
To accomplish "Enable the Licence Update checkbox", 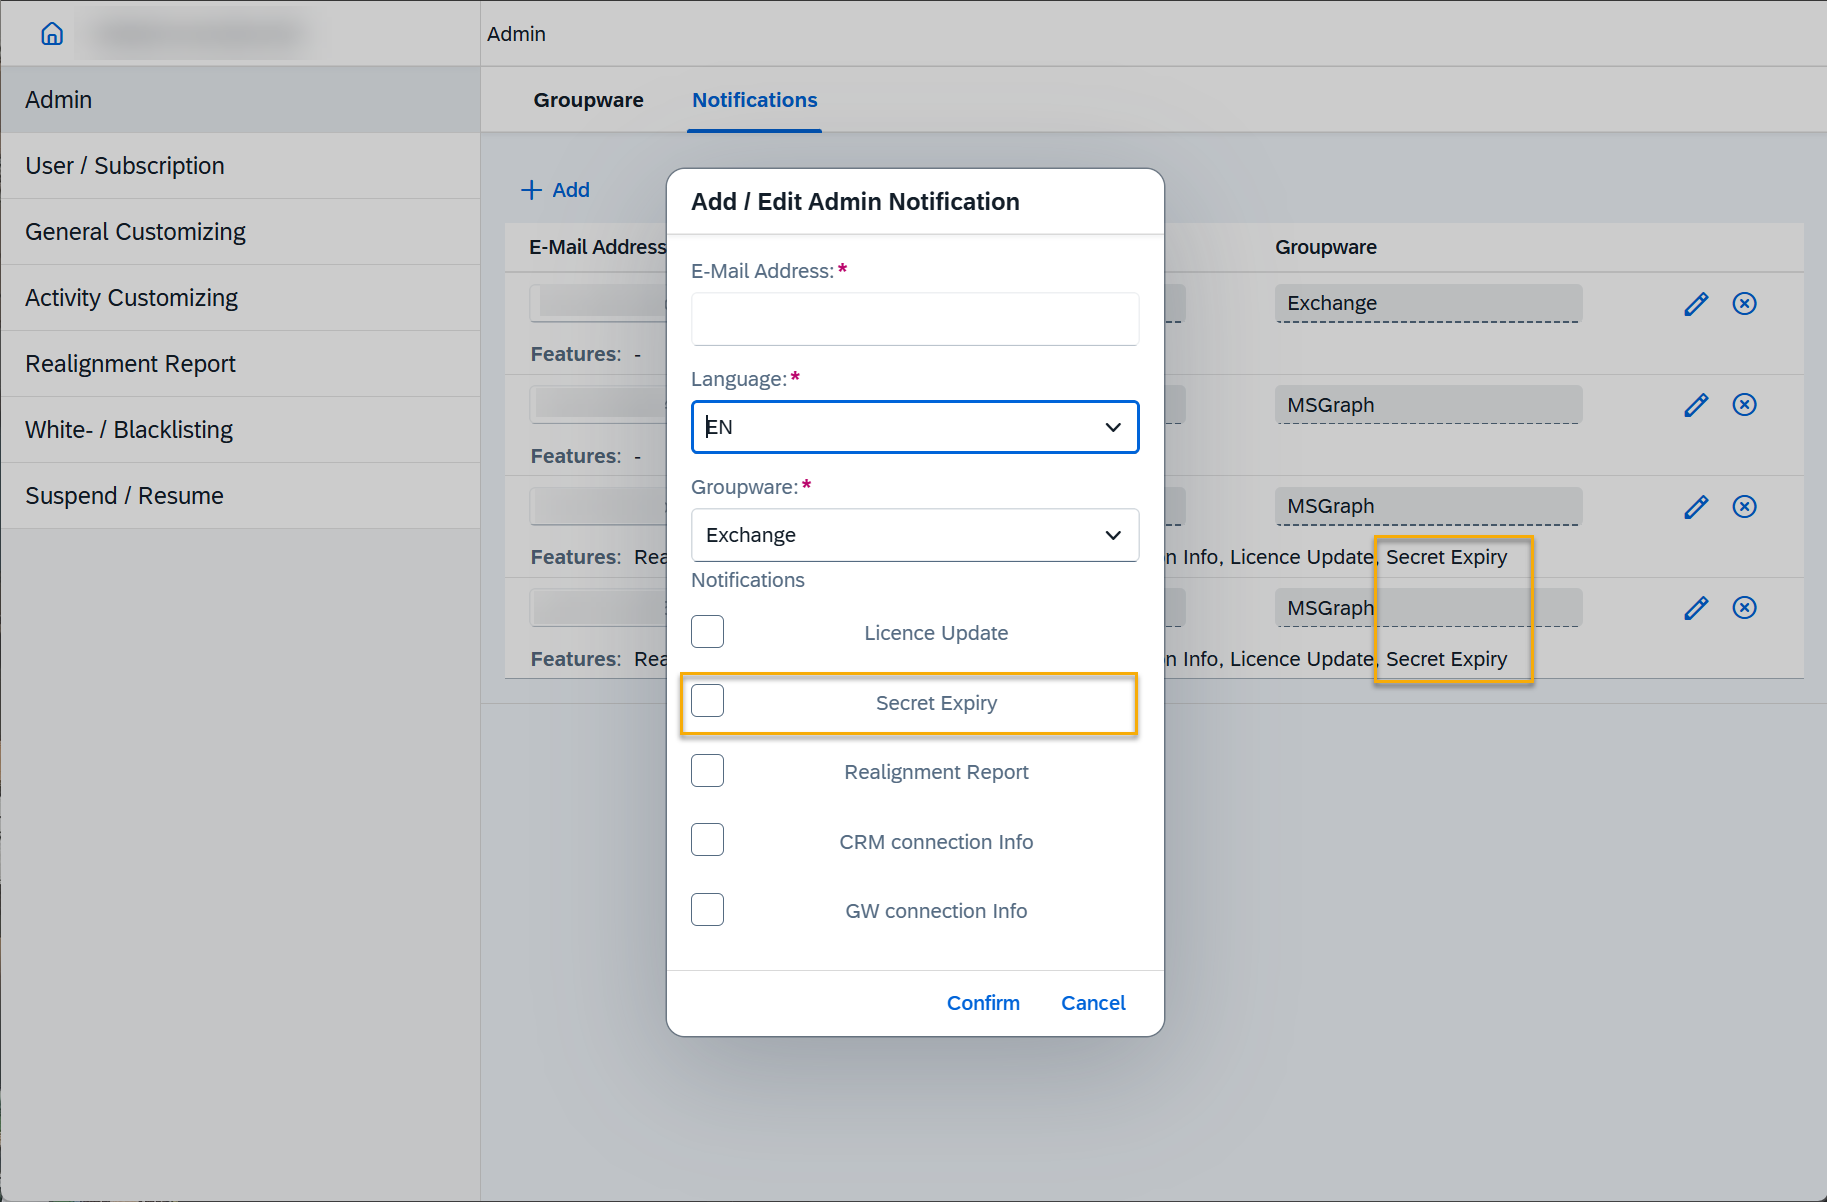I will click(x=708, y=632).
